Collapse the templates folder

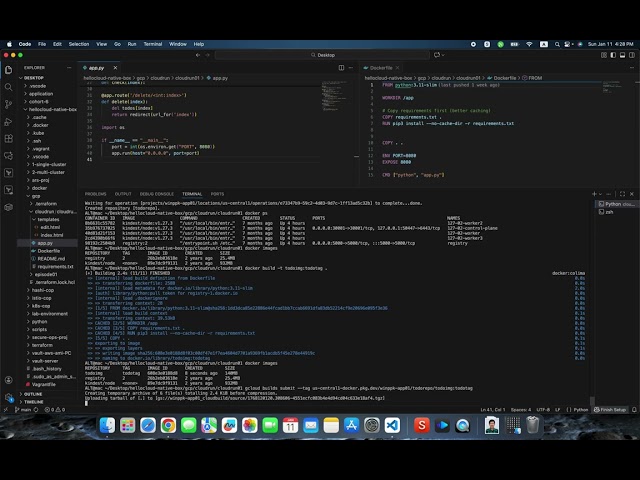click(x=48, y=220)
